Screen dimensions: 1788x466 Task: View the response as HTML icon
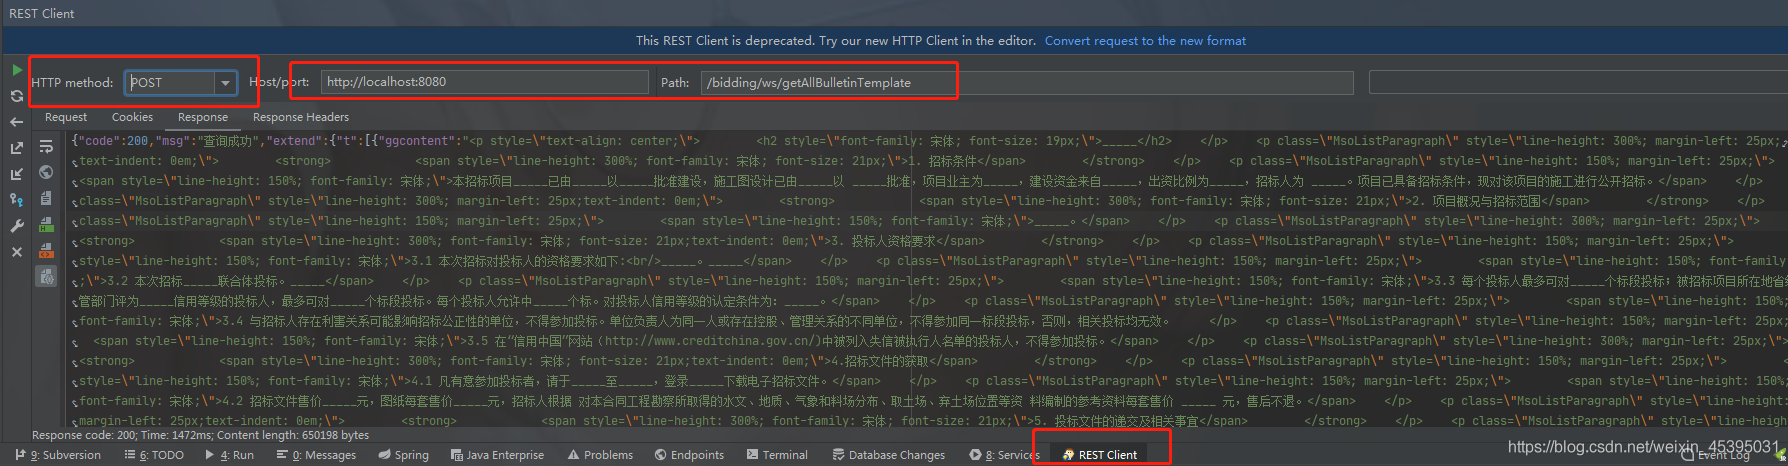(46, 225)
